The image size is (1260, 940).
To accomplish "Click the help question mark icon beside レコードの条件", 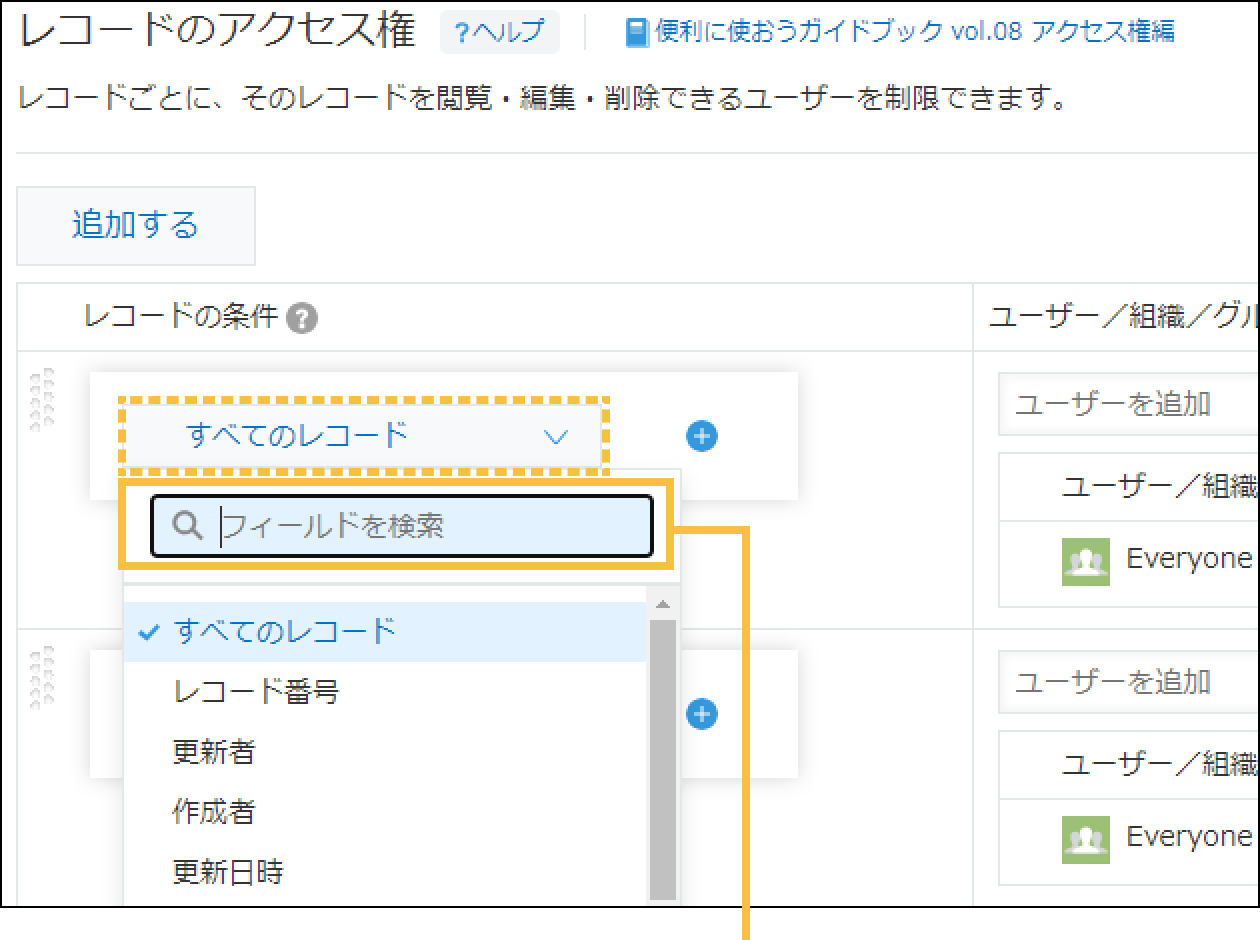I will click(x=303, y=317).
